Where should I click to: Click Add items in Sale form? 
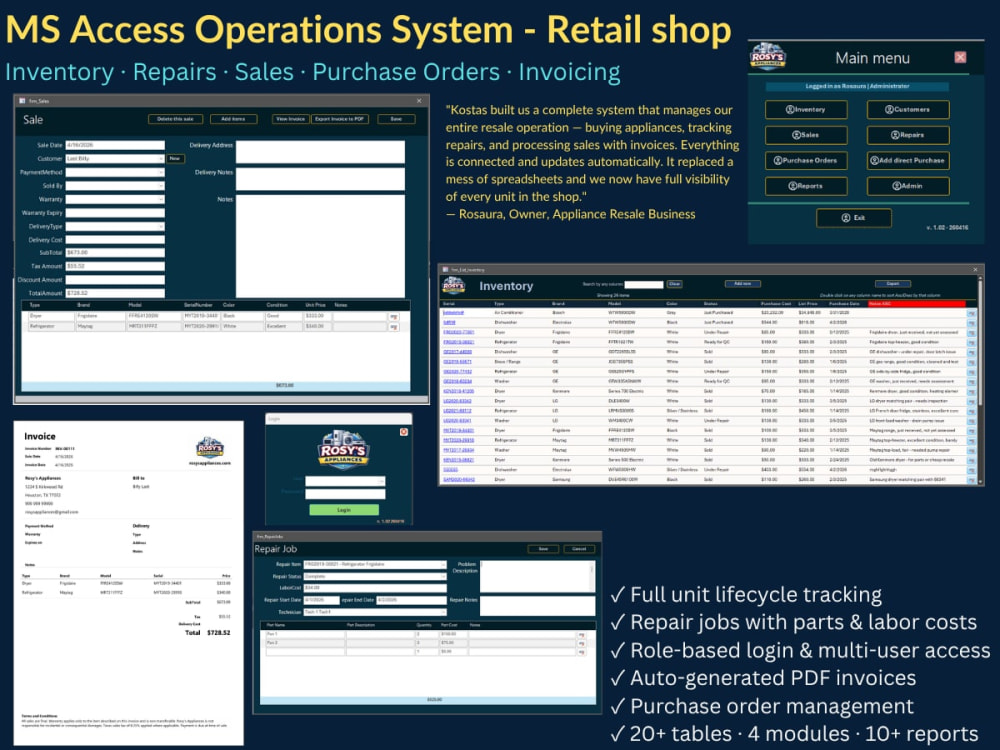(x=233, y=119)
